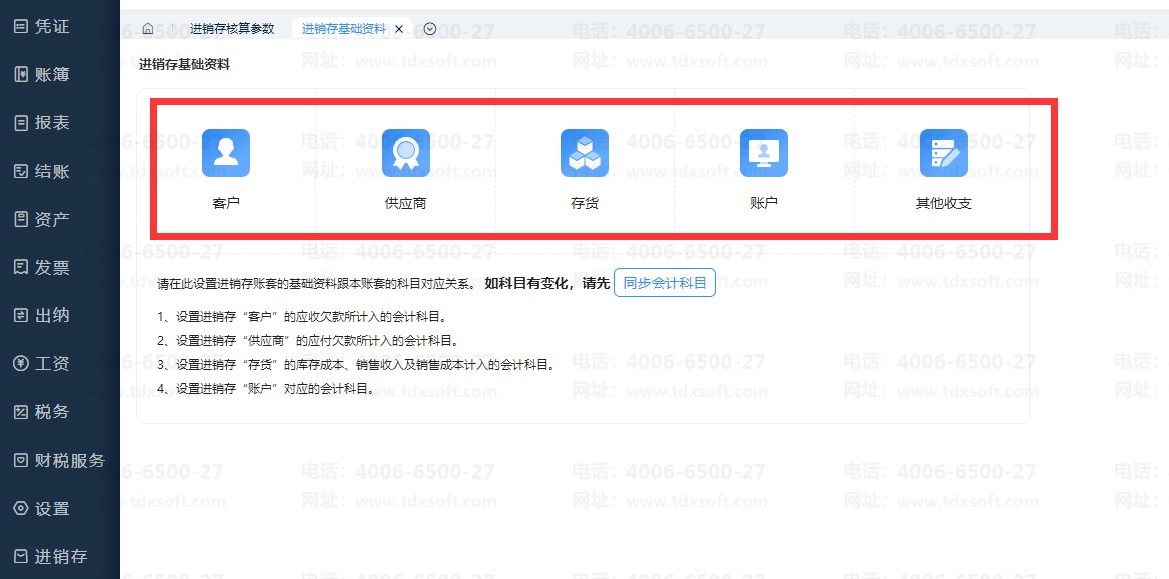Open the 供应商 (Supplier) icon
Image resolution: width=1169 pixels, height=579 pixels.
click(405, 153)
